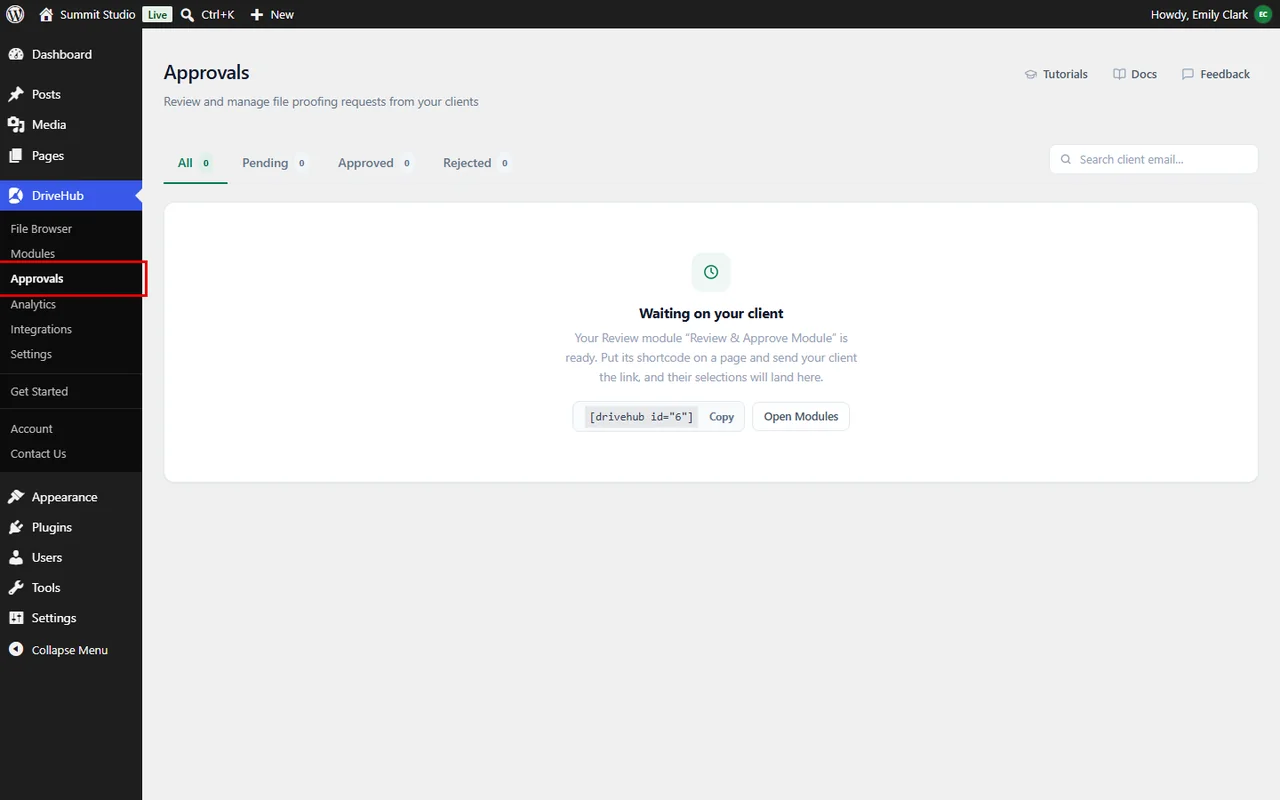Switch to the All tab
Viewport: 1280px width, 800px height.
[x=195, y=163]
